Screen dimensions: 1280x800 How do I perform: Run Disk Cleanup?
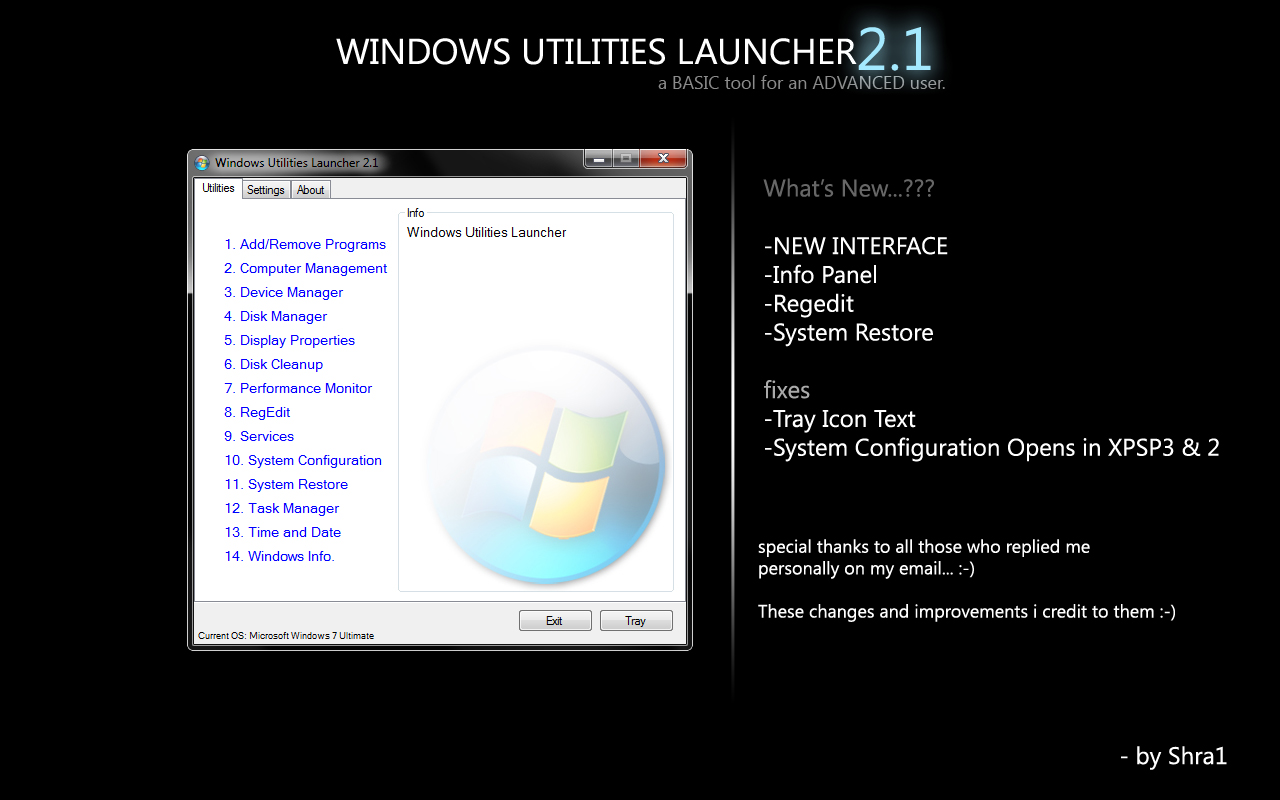pyautogui.click(x=273, y=364)
